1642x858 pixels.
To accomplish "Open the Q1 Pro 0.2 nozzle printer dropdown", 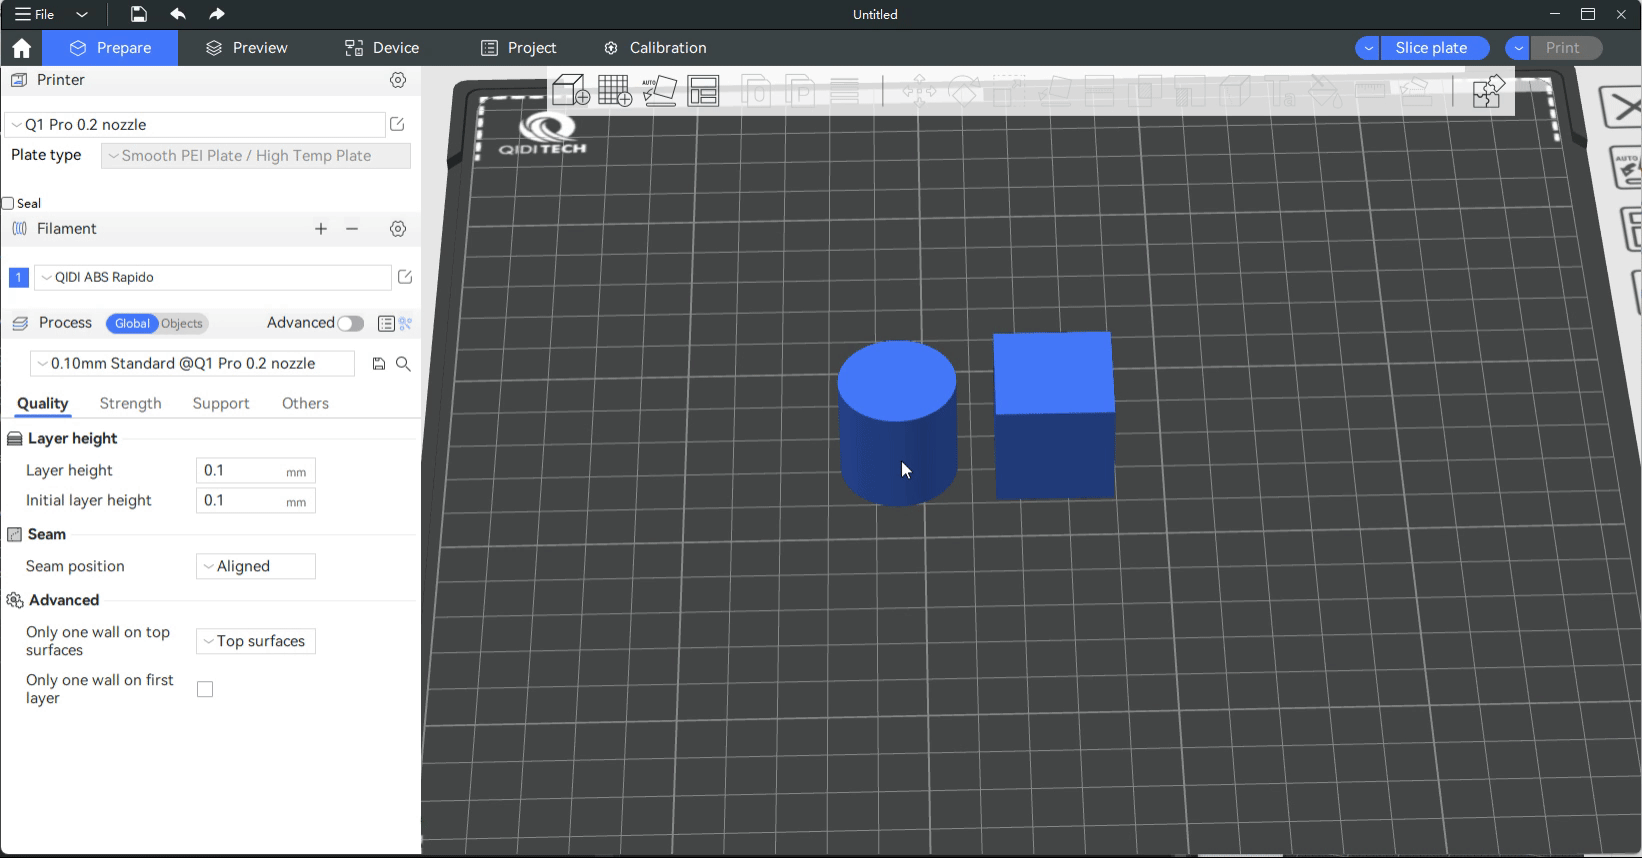I will tap(195, 125).
